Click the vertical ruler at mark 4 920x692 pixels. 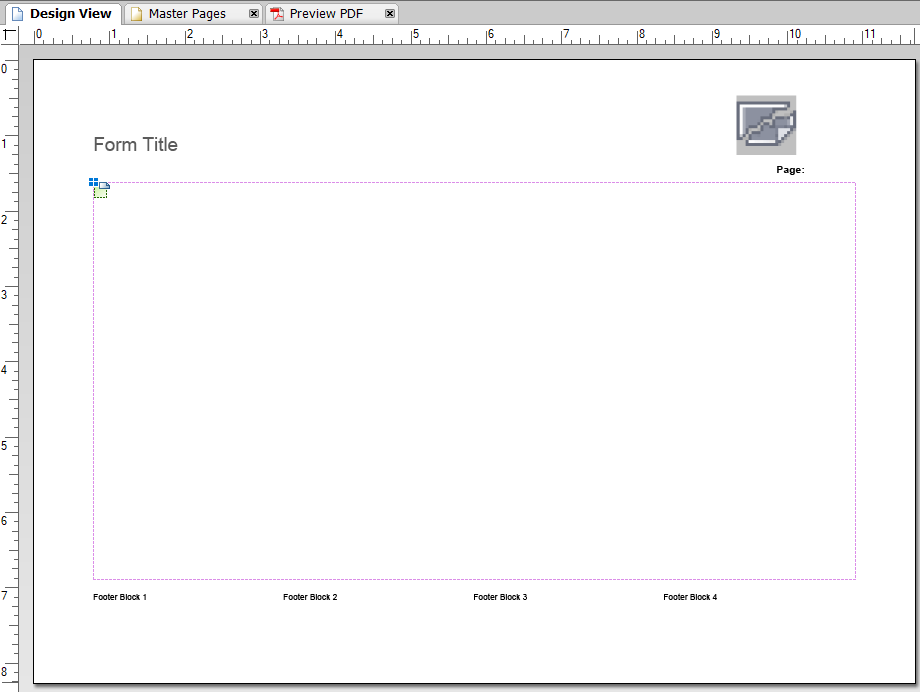pyautogui.click(x=6, y=370)
